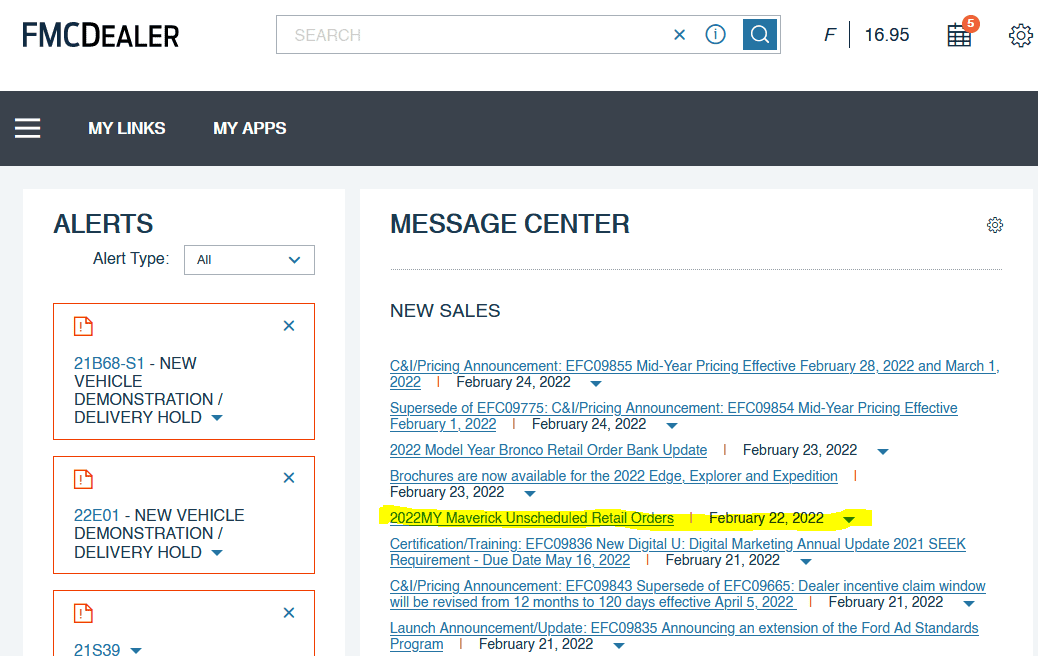The image size is (1038, 656).
Task: Open EFC09843 dealer incentive claim link
Action: click(x=687, y=594)
